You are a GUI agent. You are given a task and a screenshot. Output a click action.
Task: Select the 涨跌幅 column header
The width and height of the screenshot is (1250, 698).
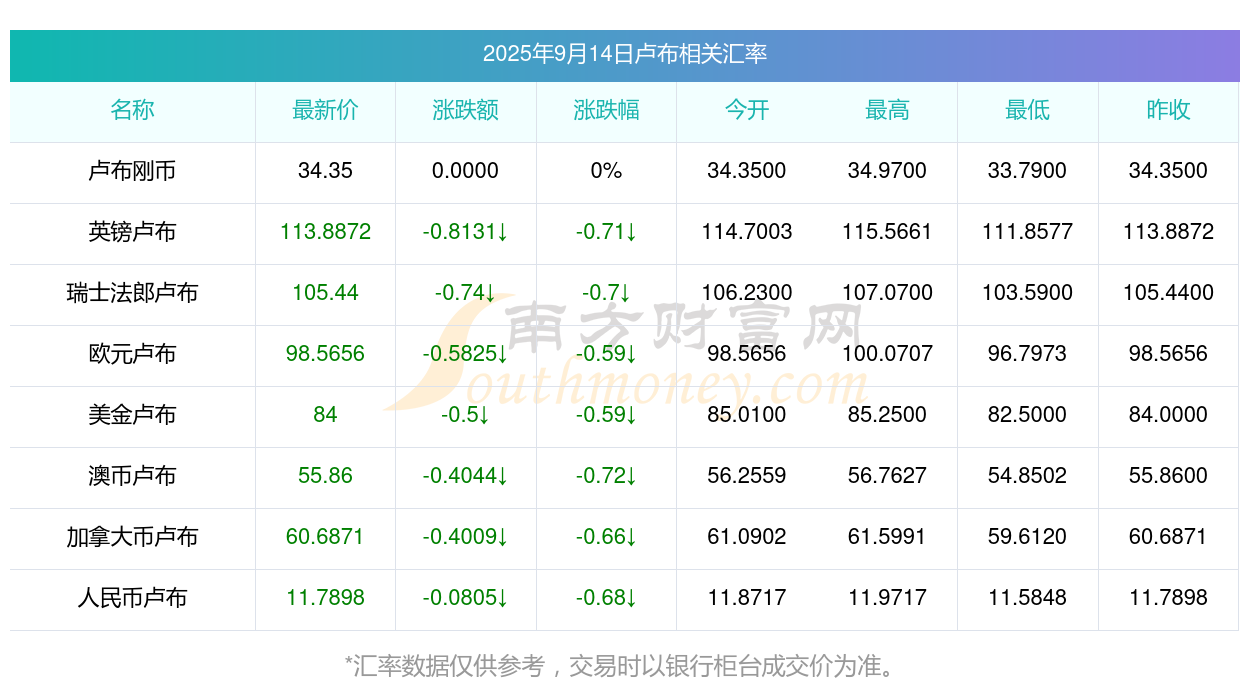(606, 110)
